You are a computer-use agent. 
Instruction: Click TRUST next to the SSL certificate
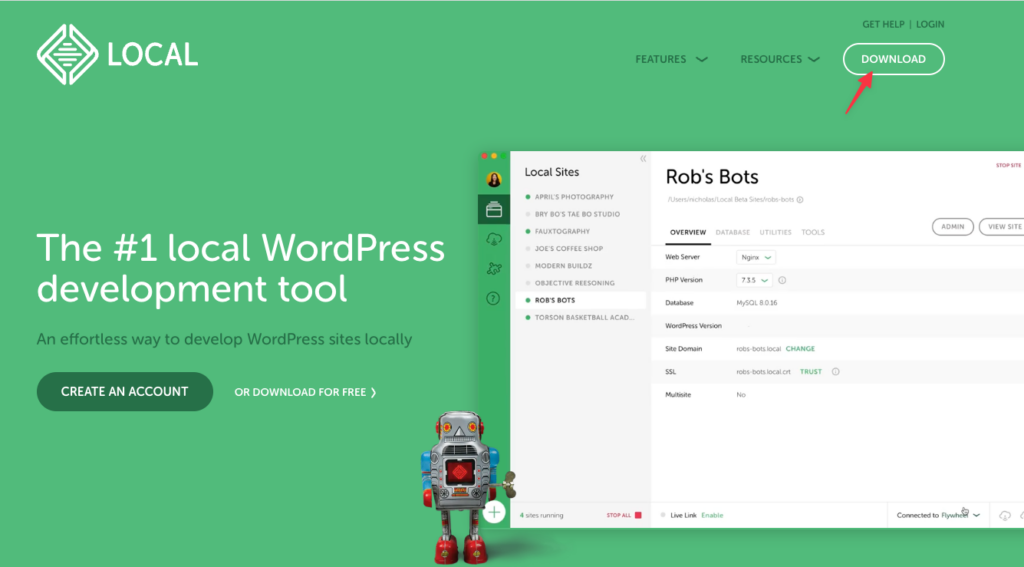tap(810, 372)
